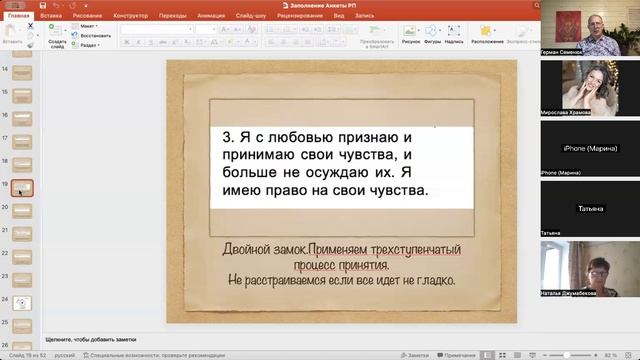
Task: Open the Слайд-шоу tab
Action: click(x=251, y=16)
